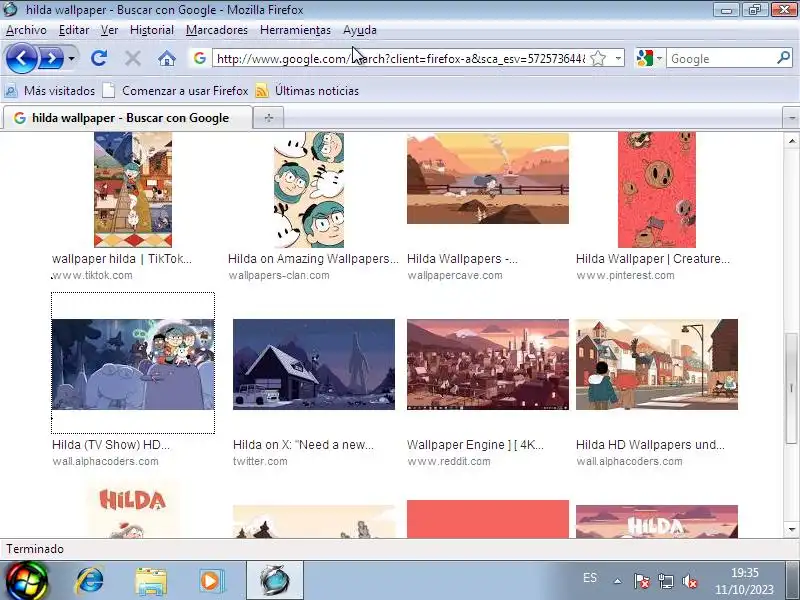Open the Hilda HD street scene thumbnail
This screenshot has height=600, width=800.
[657, 364]
